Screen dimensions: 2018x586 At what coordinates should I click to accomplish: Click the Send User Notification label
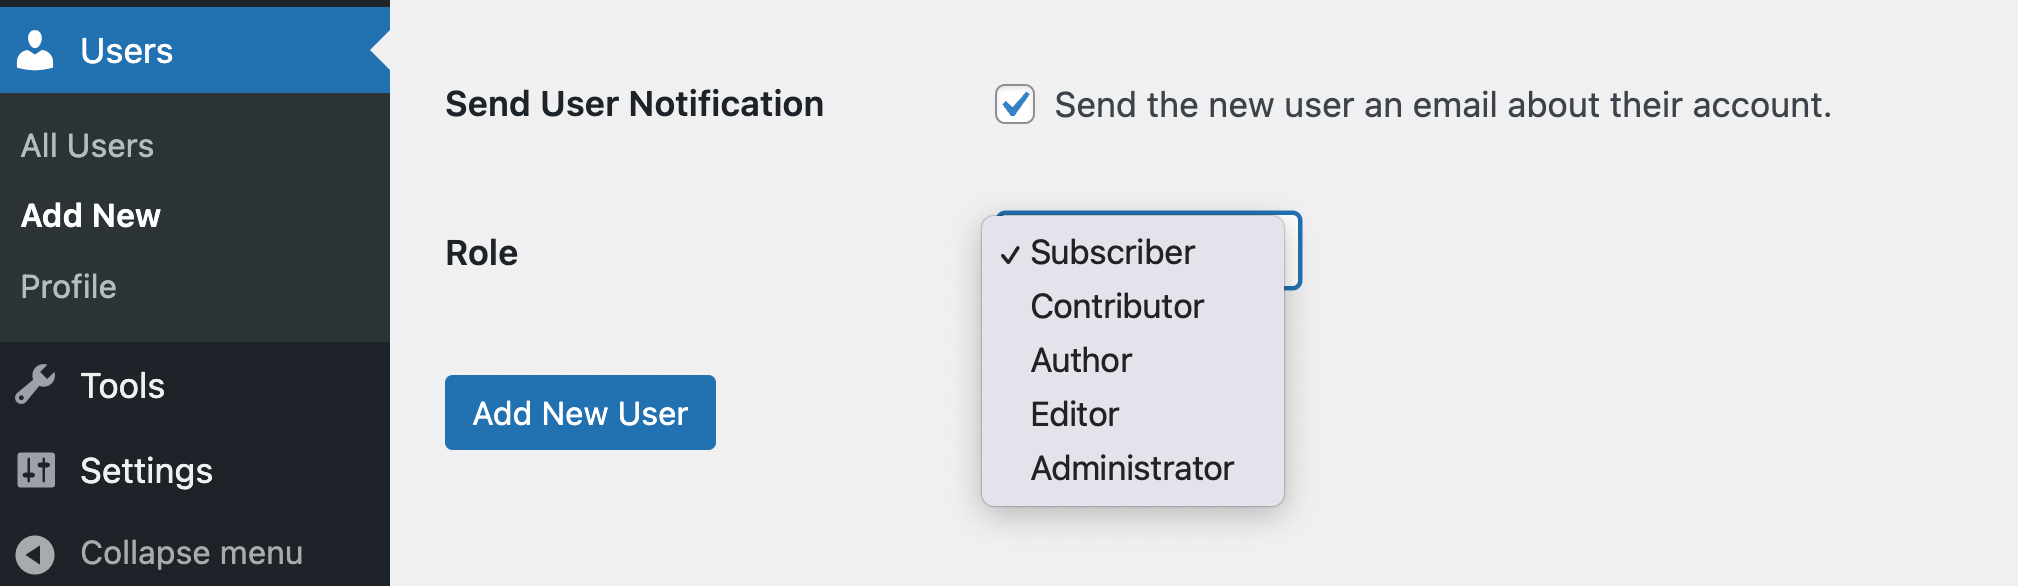point(633,103)
